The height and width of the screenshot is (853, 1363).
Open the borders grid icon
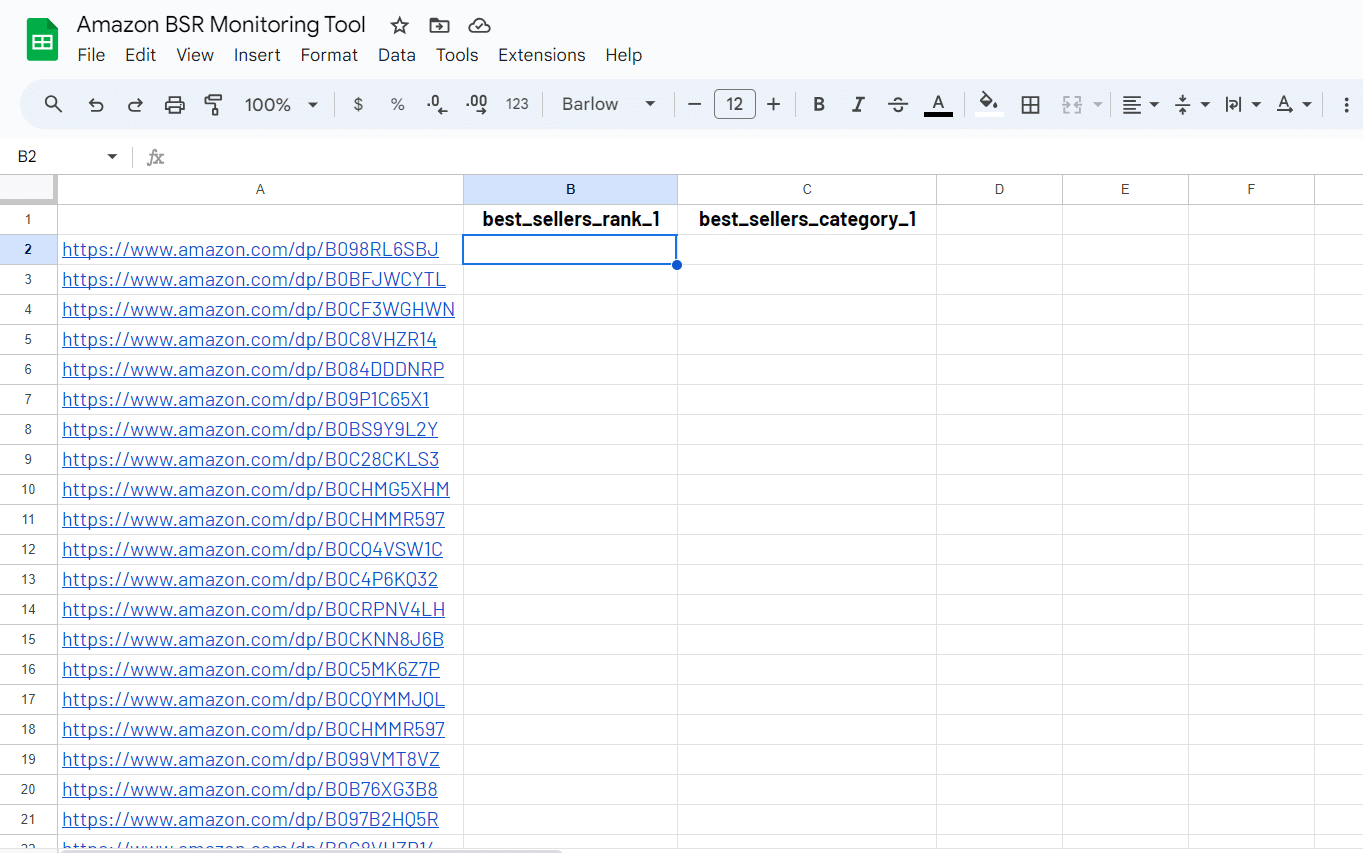click(x=1030, y=104)
